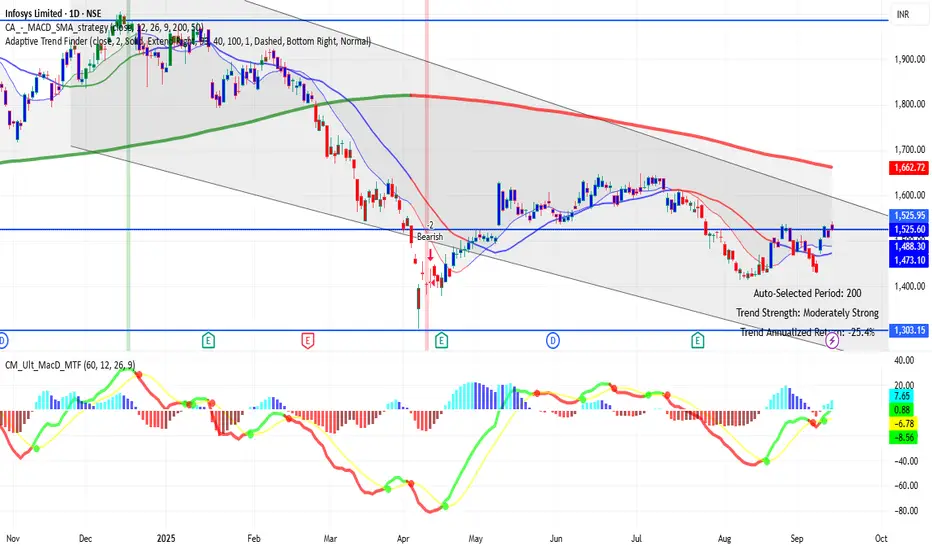Click the red bearish down arrow marker

[430, 255]
